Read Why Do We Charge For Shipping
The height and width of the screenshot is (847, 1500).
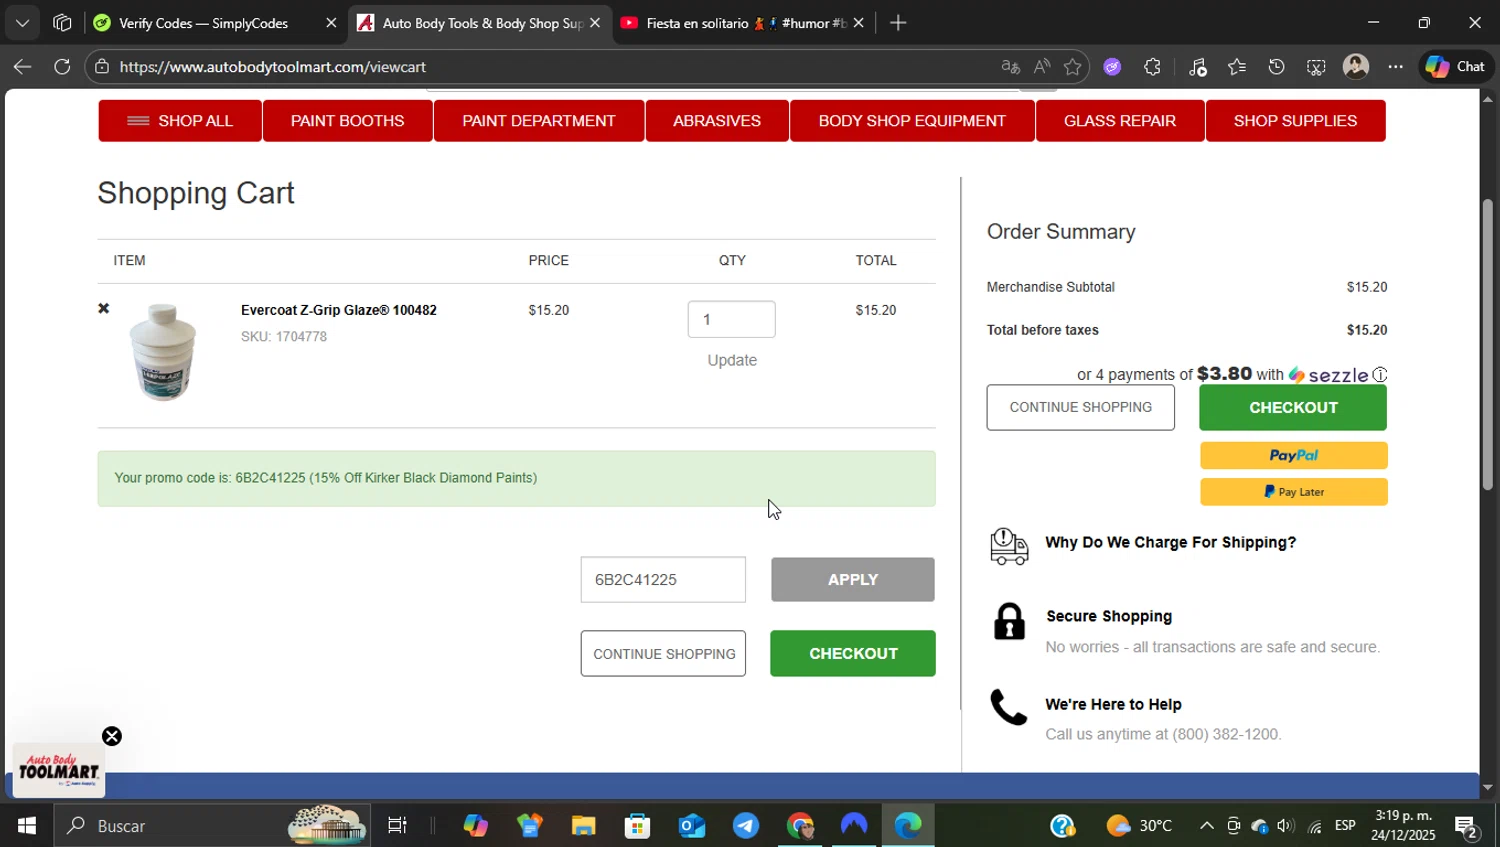[x=1170, y=542]
